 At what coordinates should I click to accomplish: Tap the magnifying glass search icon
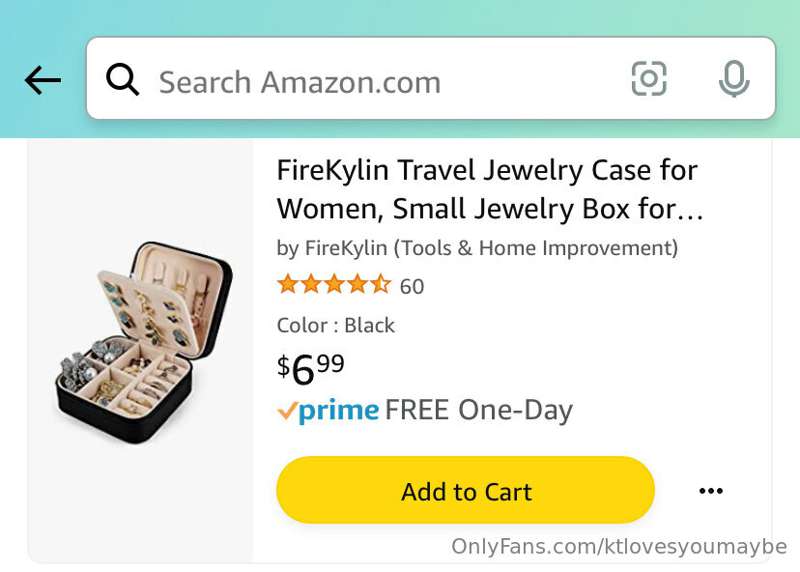(122, 80)
